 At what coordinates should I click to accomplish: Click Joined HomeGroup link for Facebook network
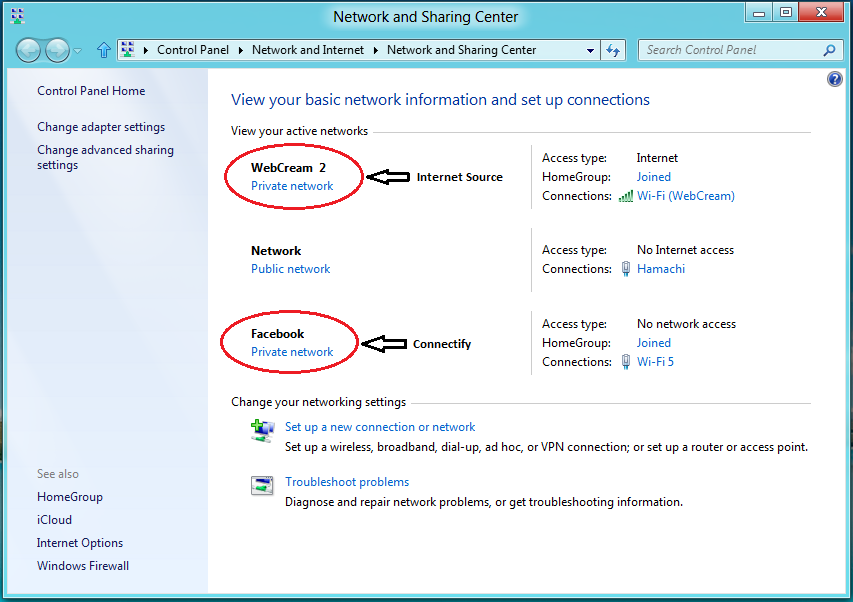tap(653, 343)
